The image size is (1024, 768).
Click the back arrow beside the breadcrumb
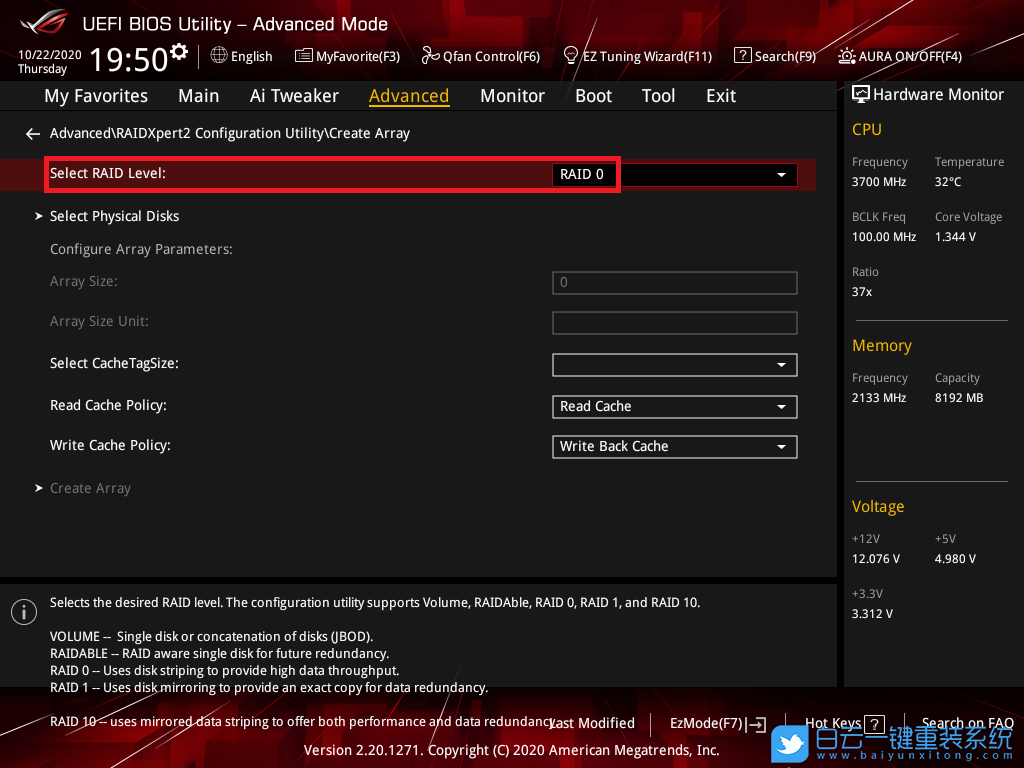pyautogui.click(x=33, y=133)
